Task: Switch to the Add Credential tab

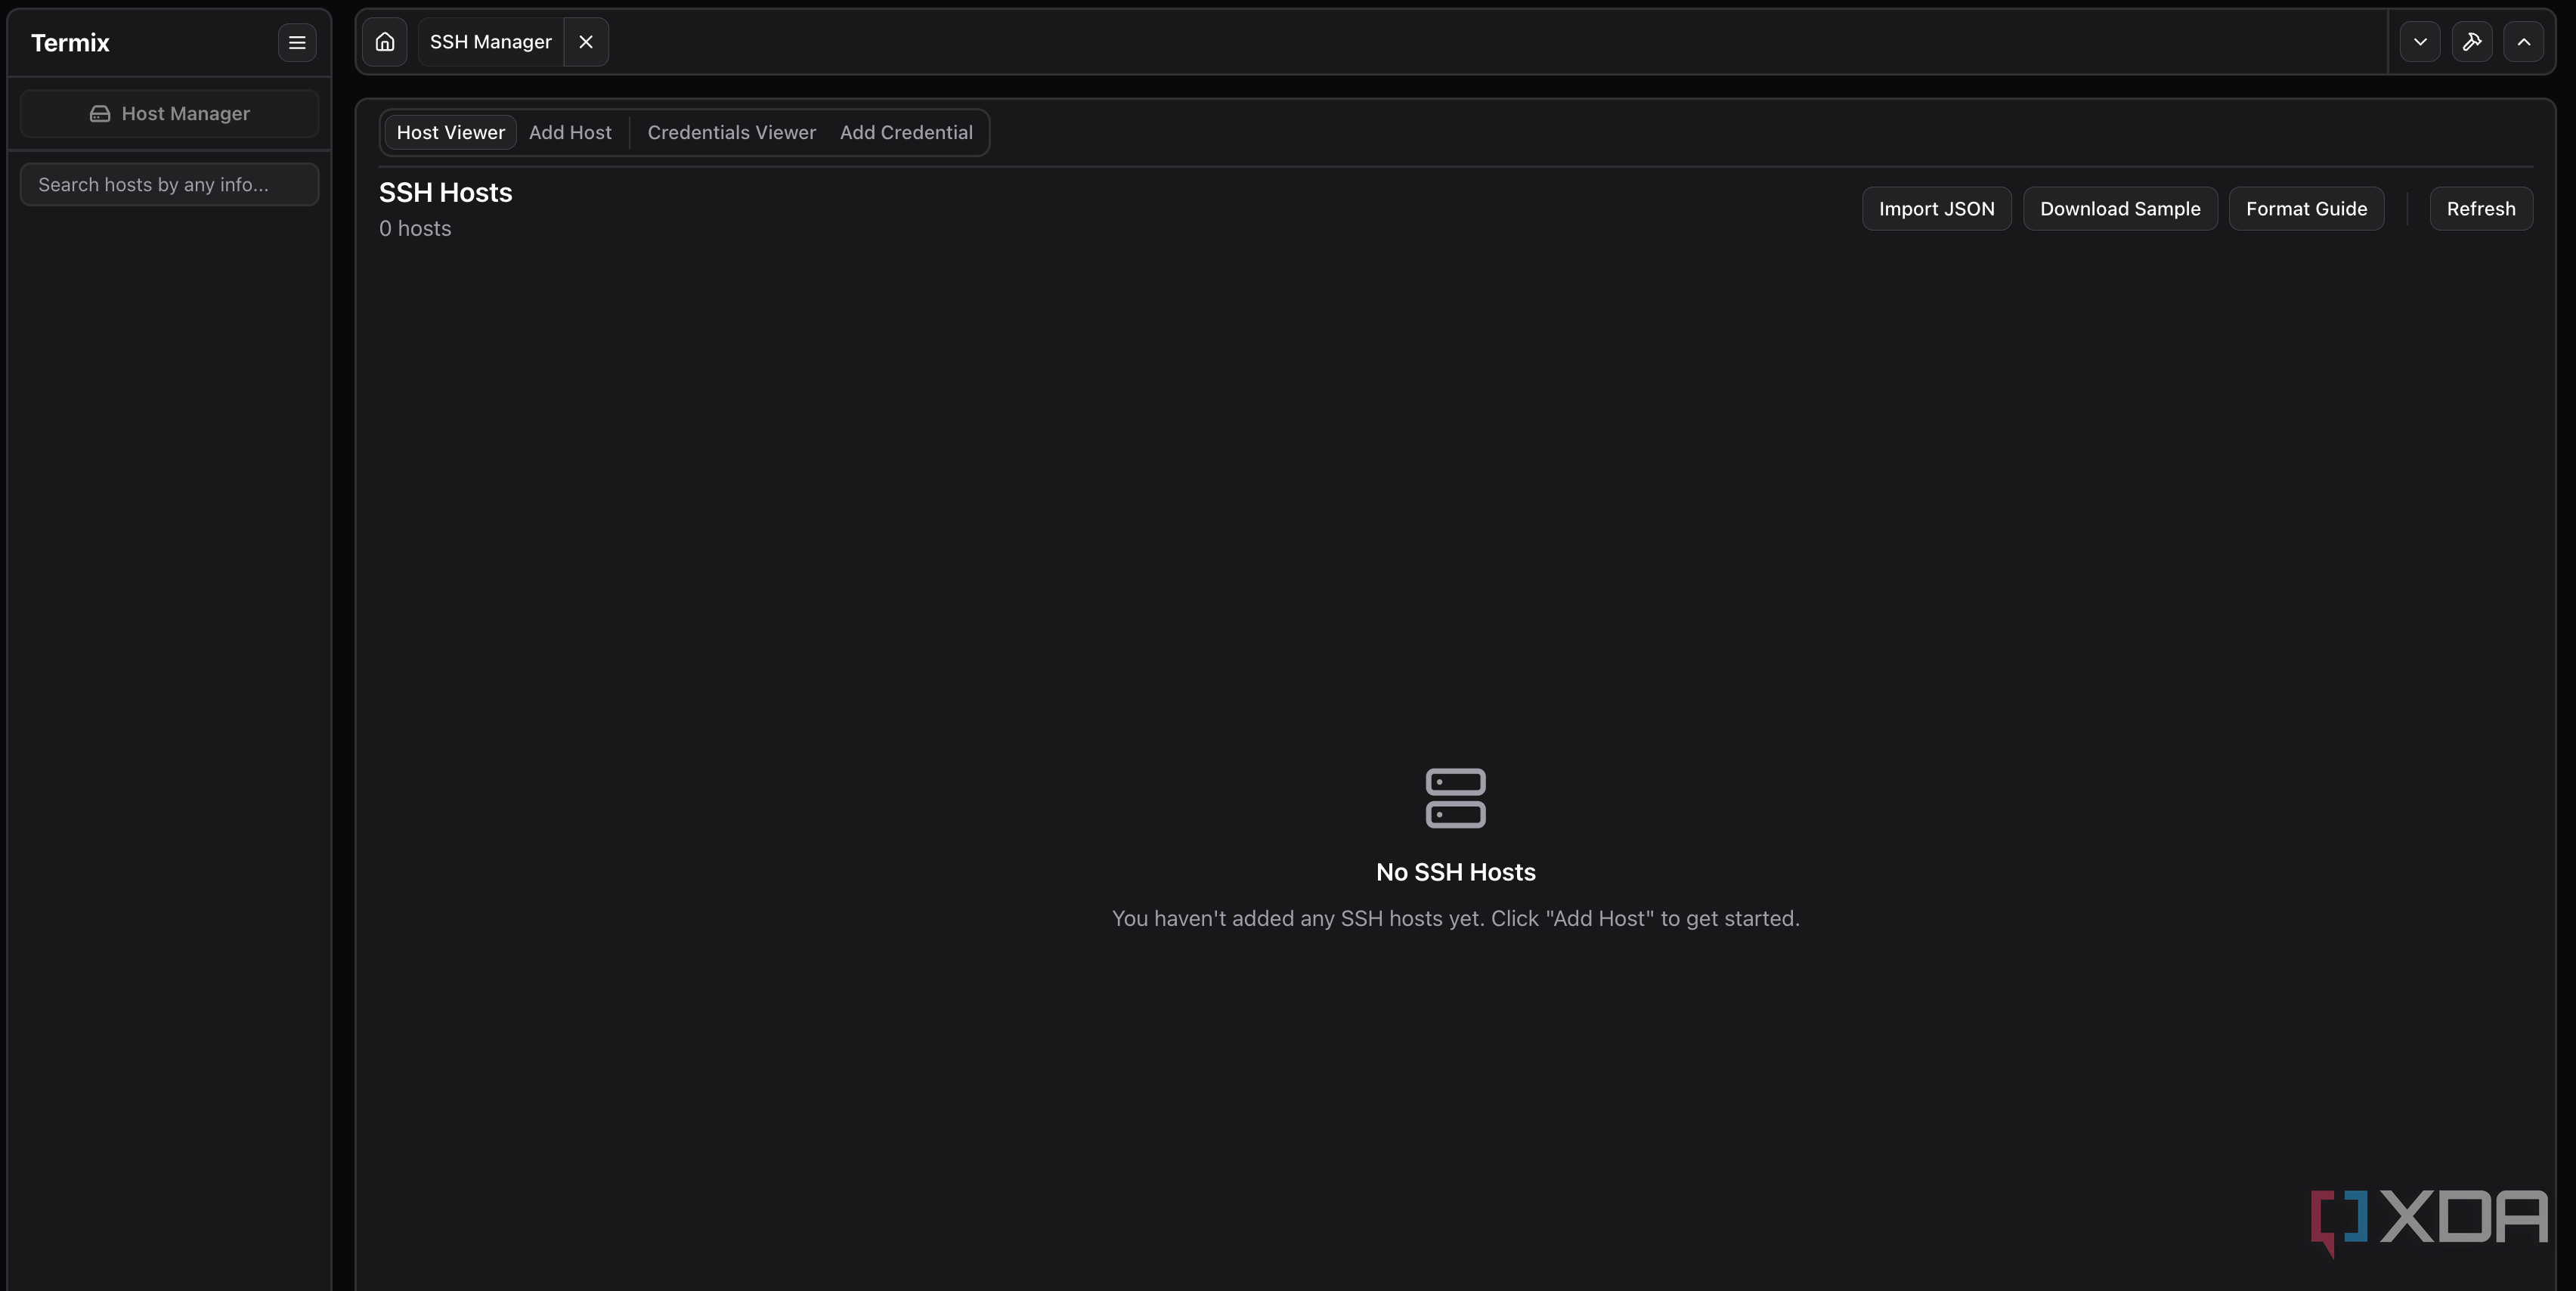Action: (x=906, y=133)
